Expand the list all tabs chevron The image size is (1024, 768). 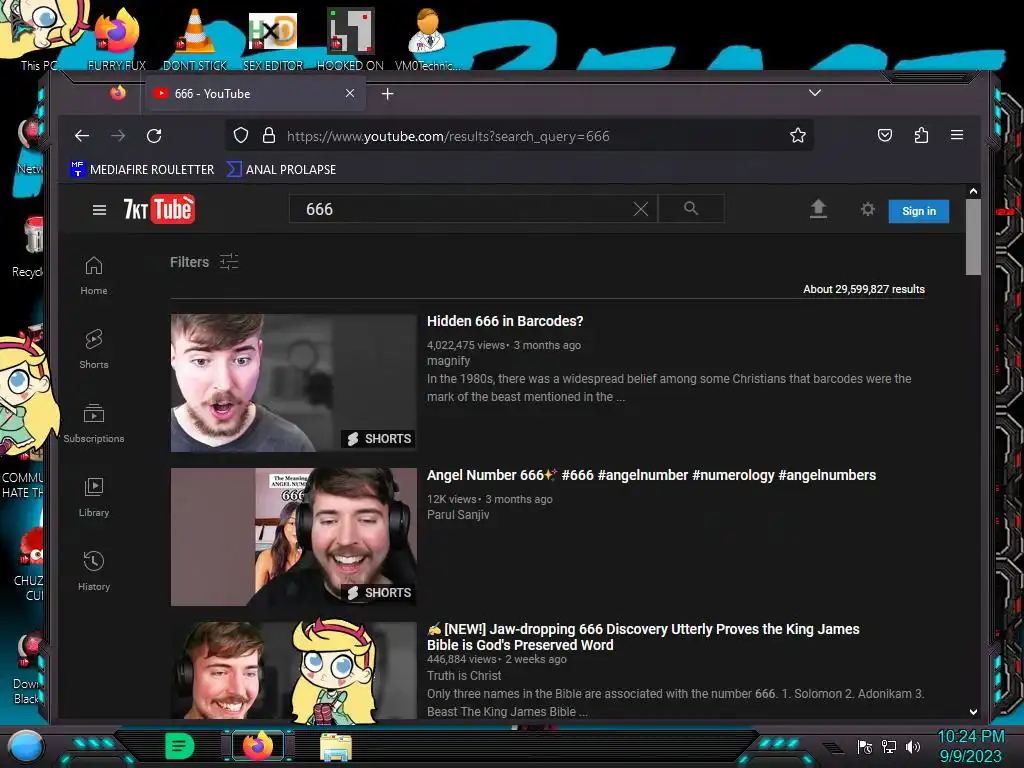(x=814, y=93)
